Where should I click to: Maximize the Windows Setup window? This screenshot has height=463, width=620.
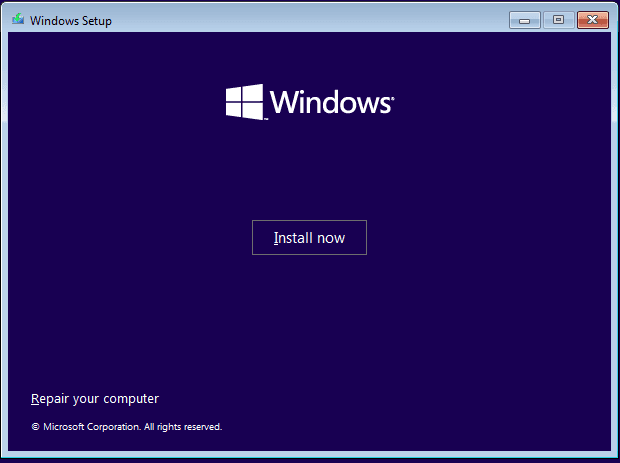tap(558, 20)
